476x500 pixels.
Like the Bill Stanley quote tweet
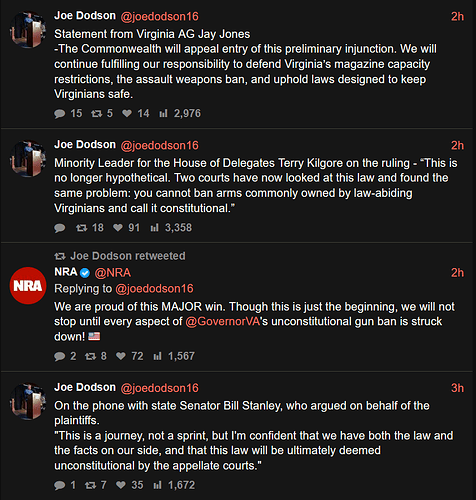coord(121,485)
